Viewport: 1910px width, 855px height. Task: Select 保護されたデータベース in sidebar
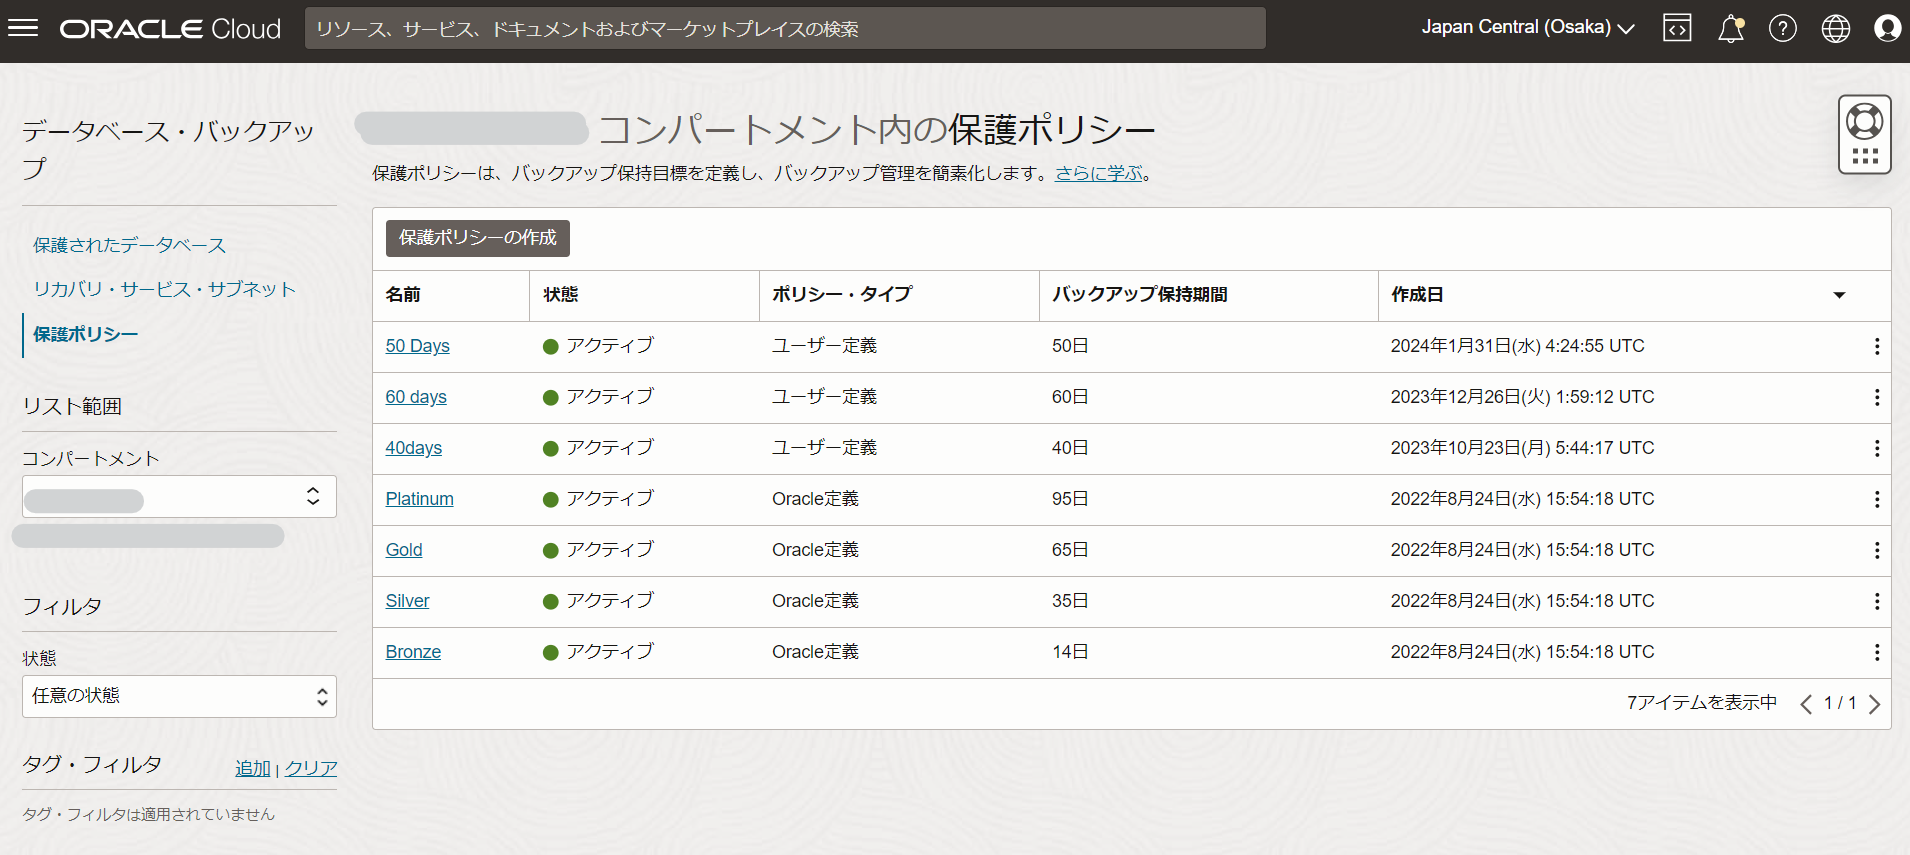(x=129, y=245)
